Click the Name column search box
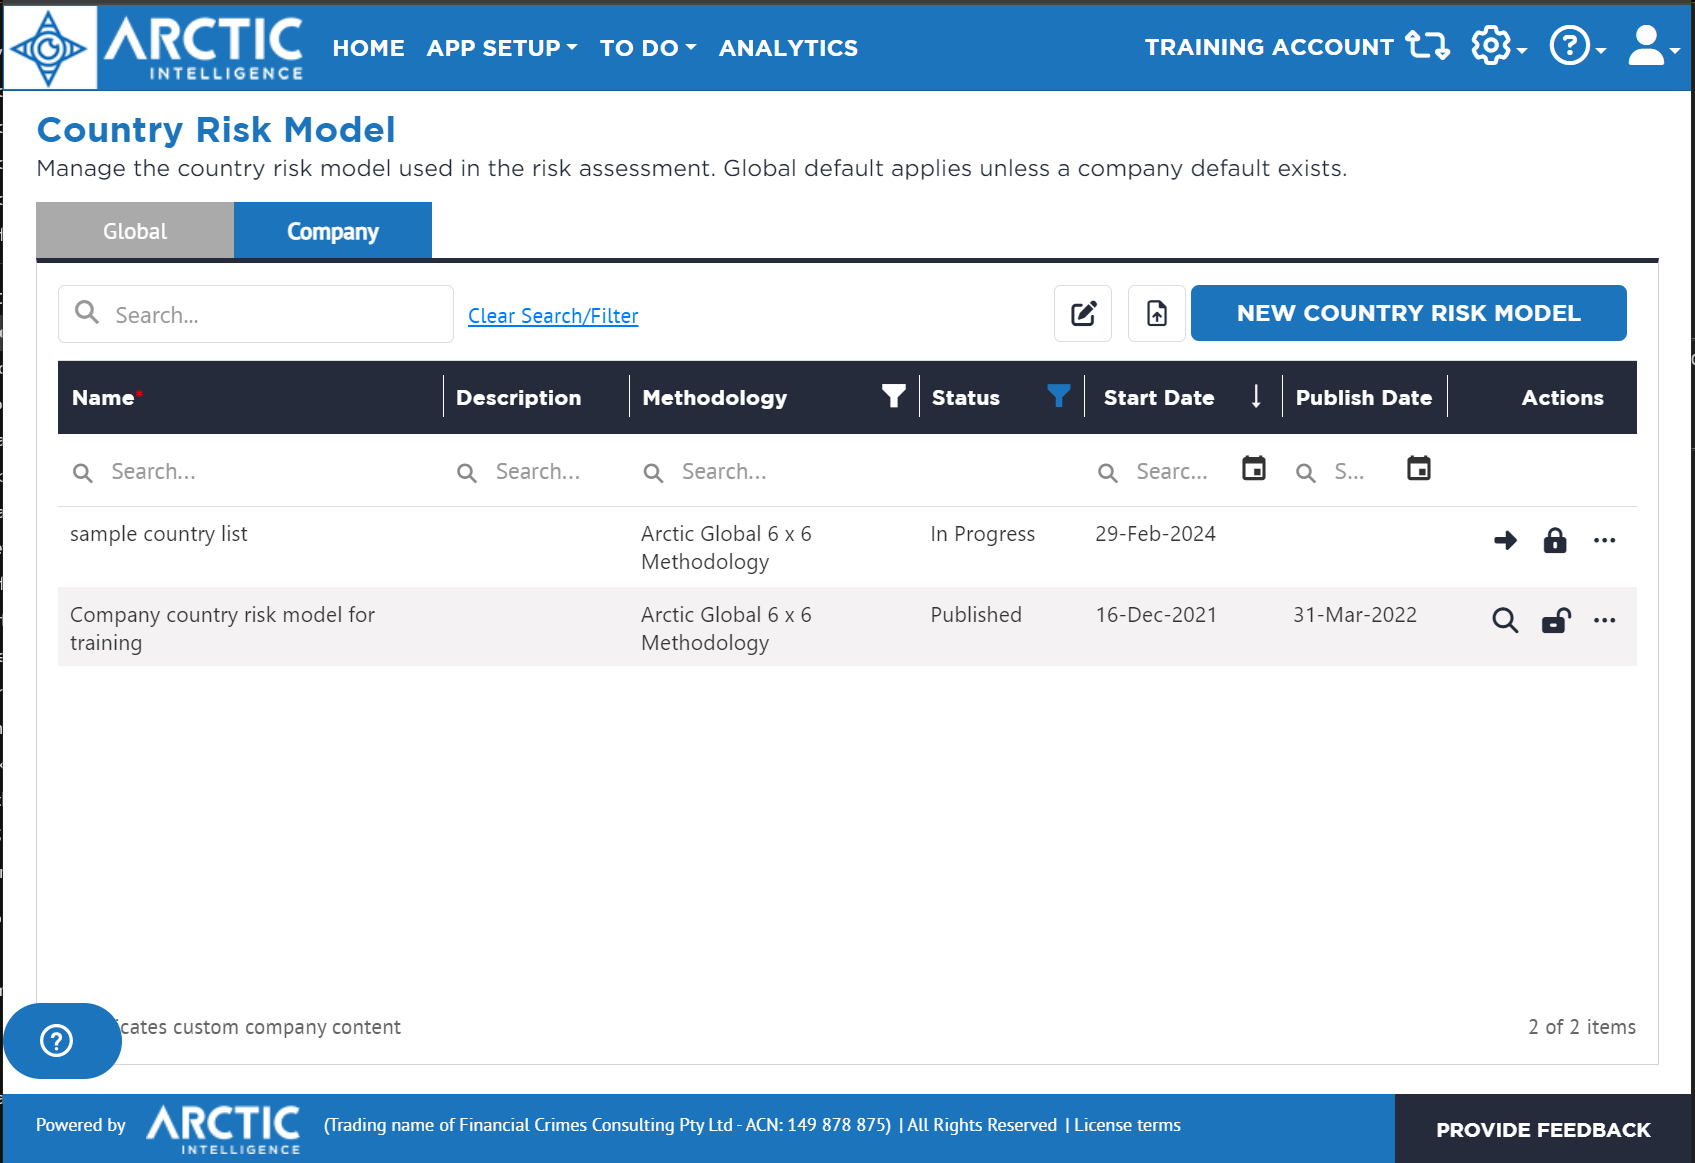 (250, 471)
